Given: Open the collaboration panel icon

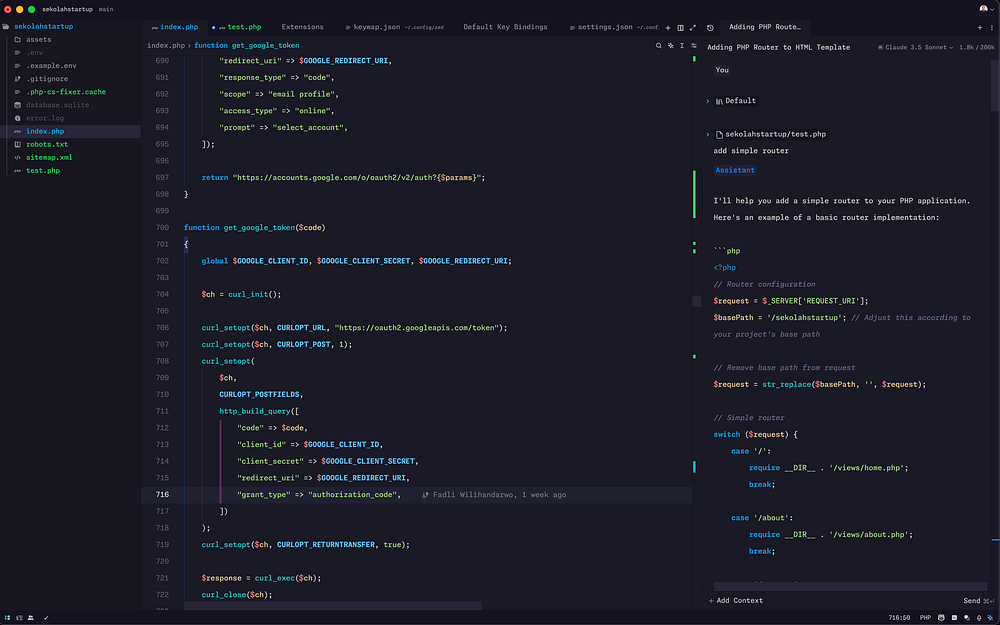Looking at the screenshot, I should point(31,617).
